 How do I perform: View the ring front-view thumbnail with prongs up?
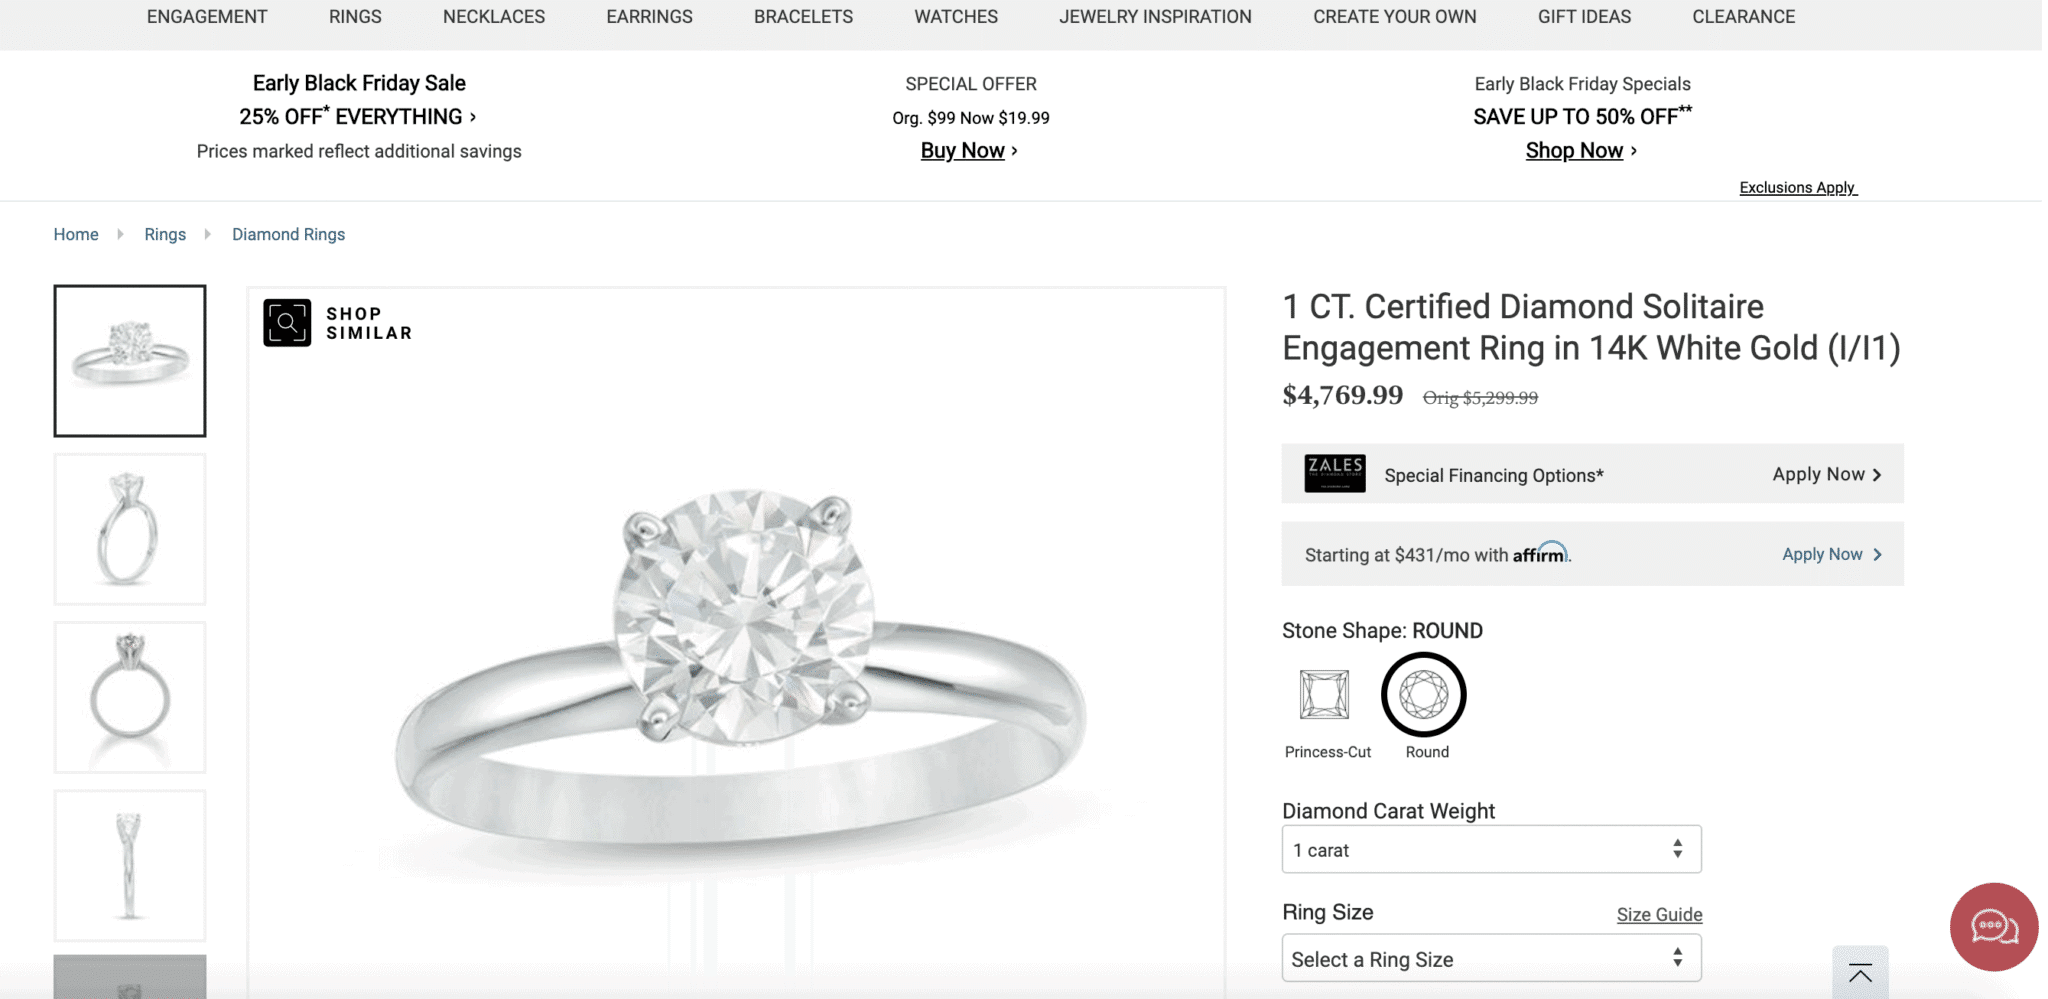coord(130,697)
